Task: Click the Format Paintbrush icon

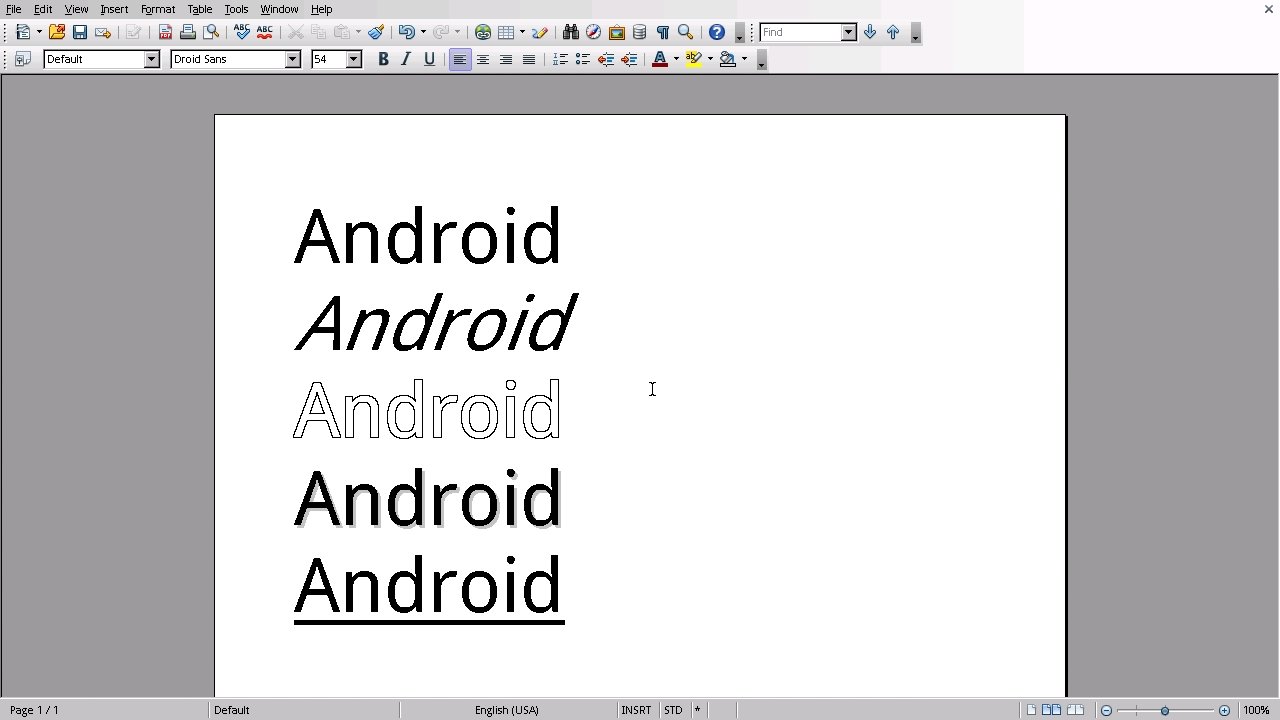Action: click(376, 32)
